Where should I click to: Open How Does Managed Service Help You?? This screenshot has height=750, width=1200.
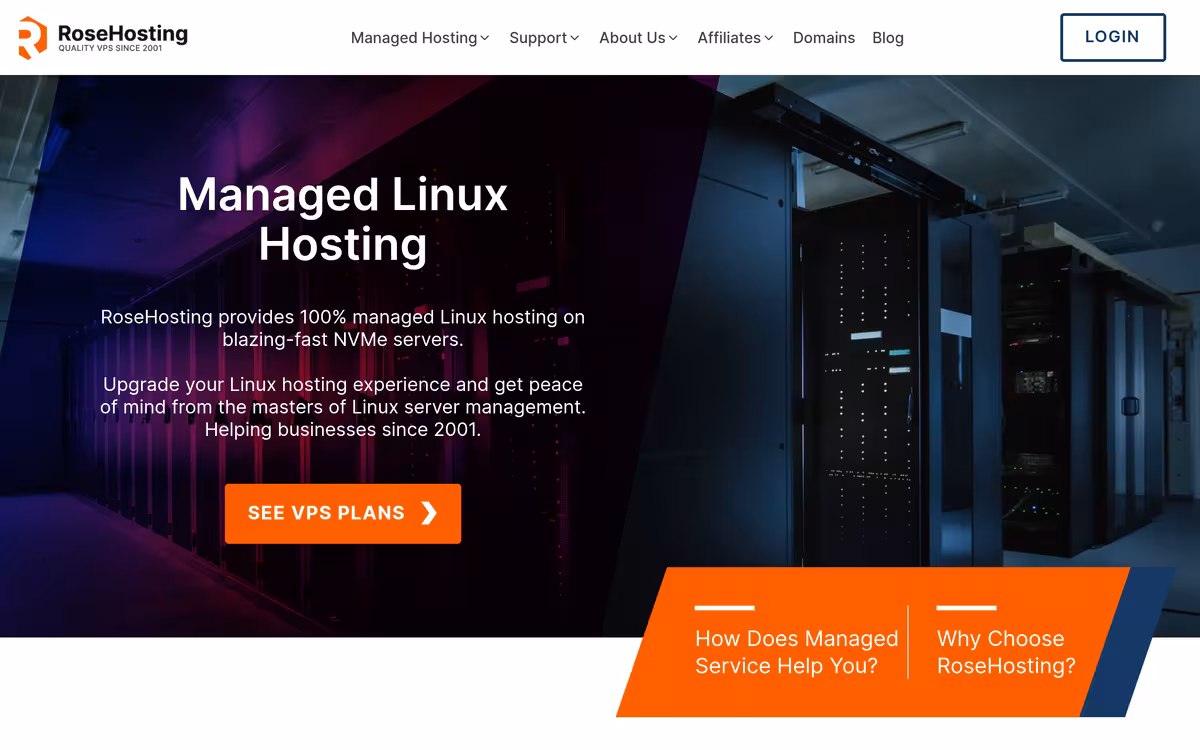coord(797,652)
